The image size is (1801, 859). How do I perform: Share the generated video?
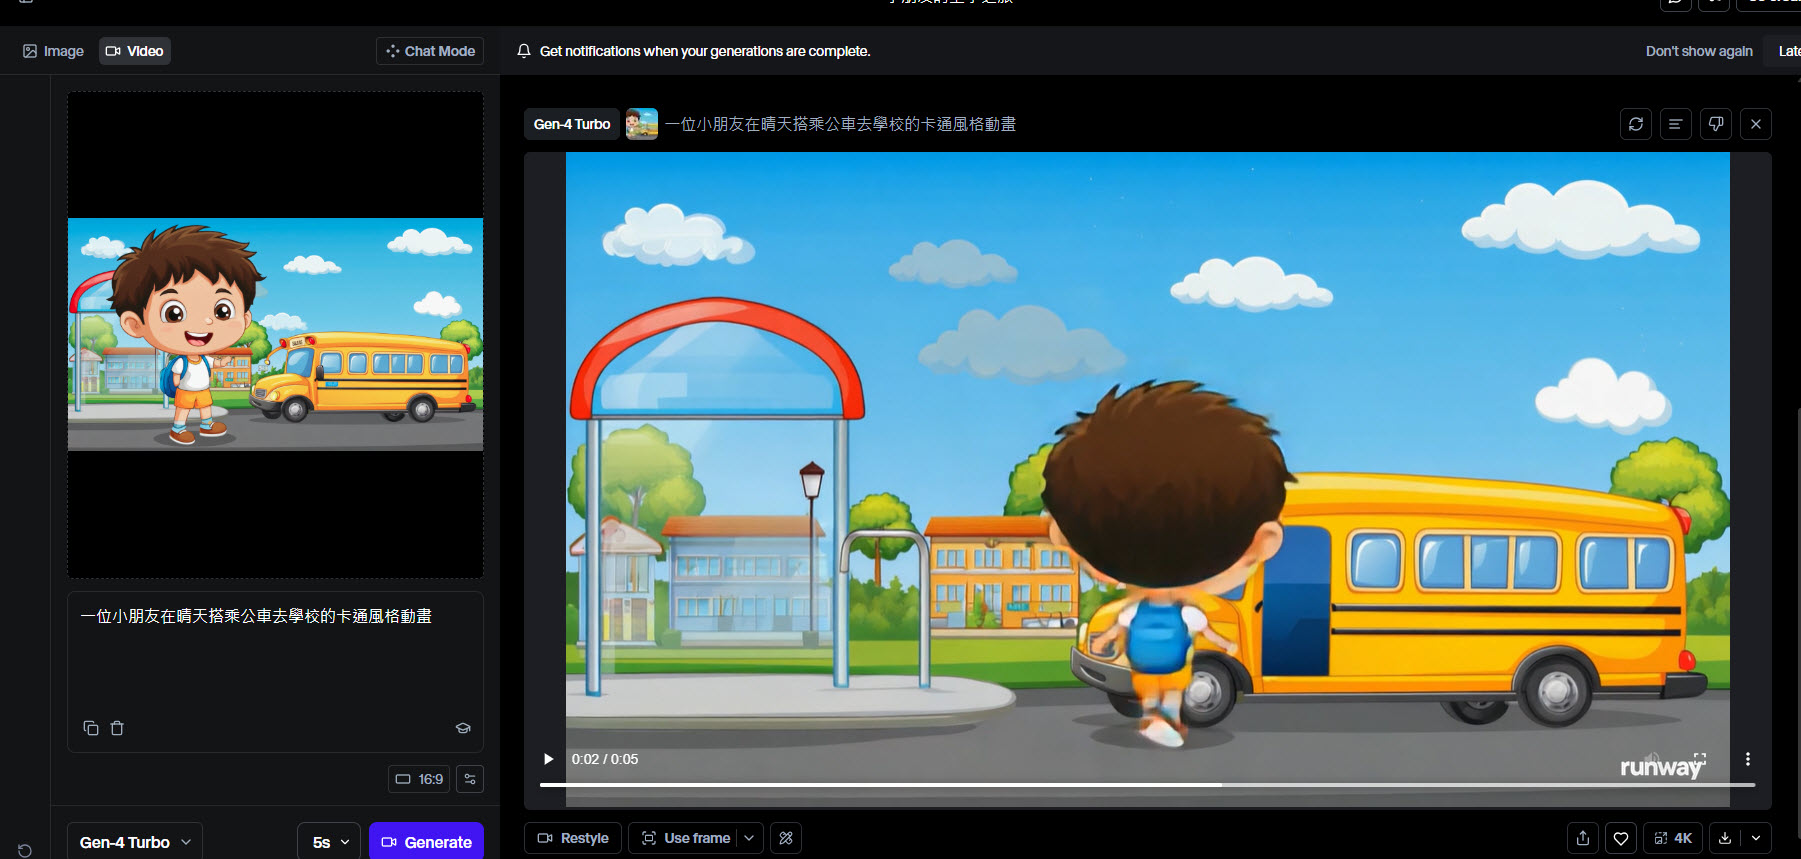click(1583, 838)
